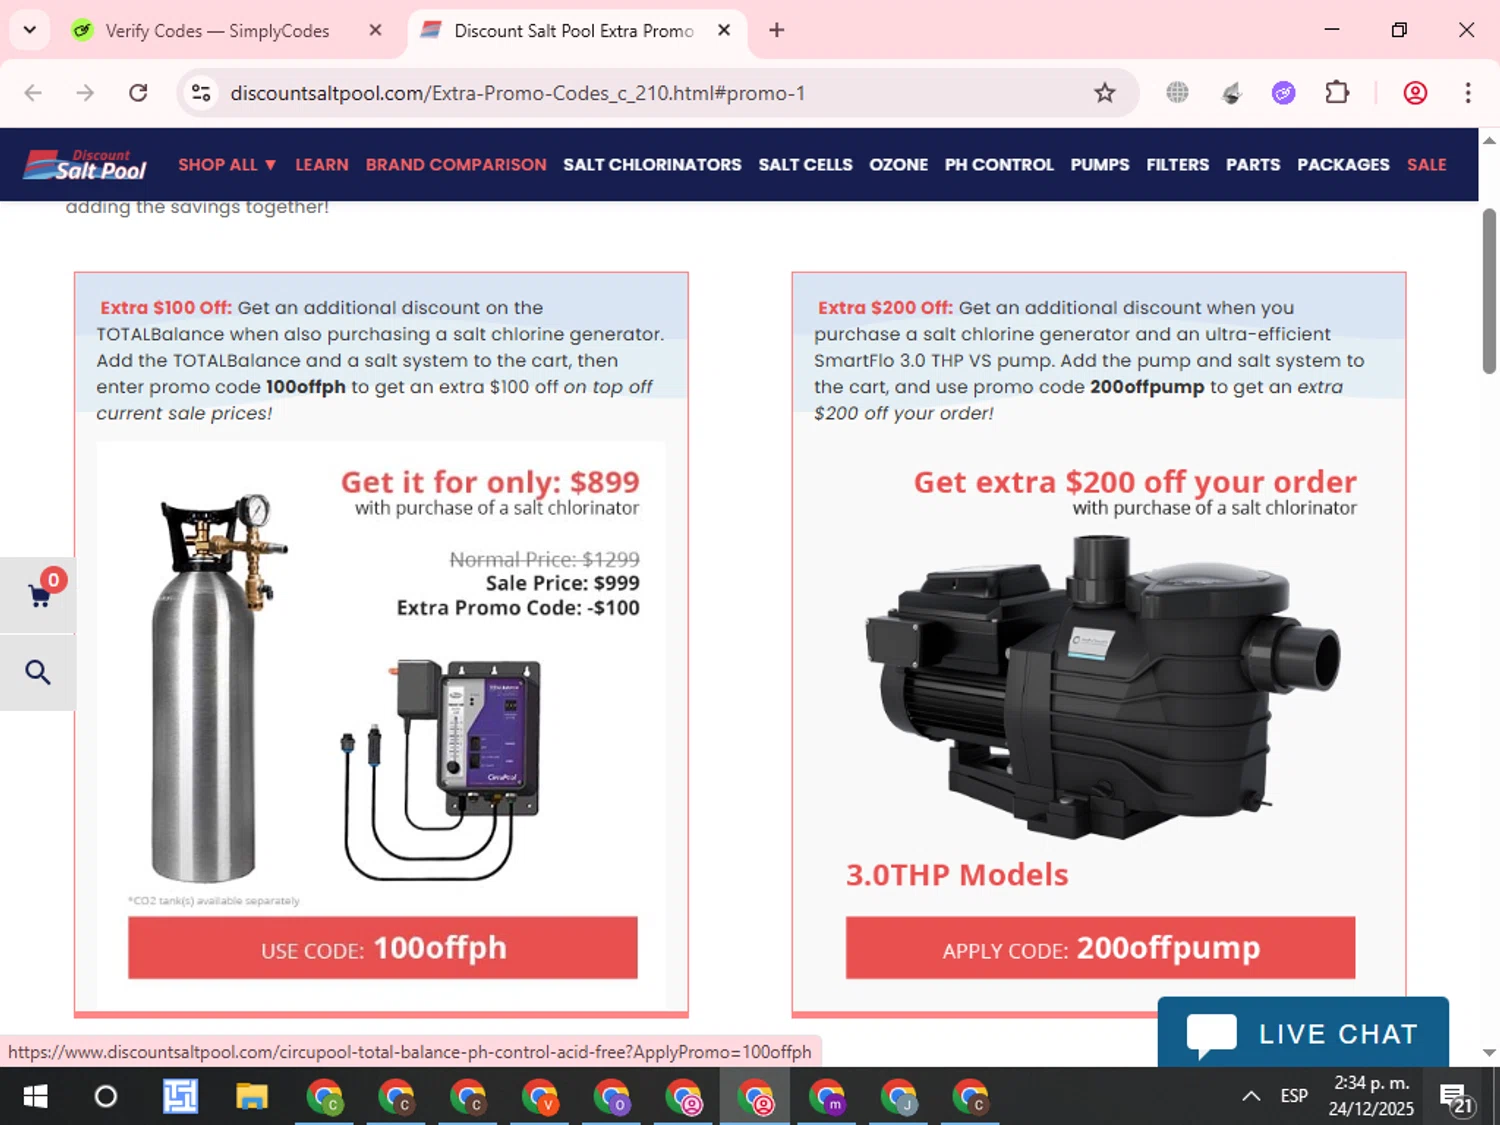Open Chrome three-dot menu
Image resolution: width=1500 pixels, height=1125 pixels.
pos(1467,93)
